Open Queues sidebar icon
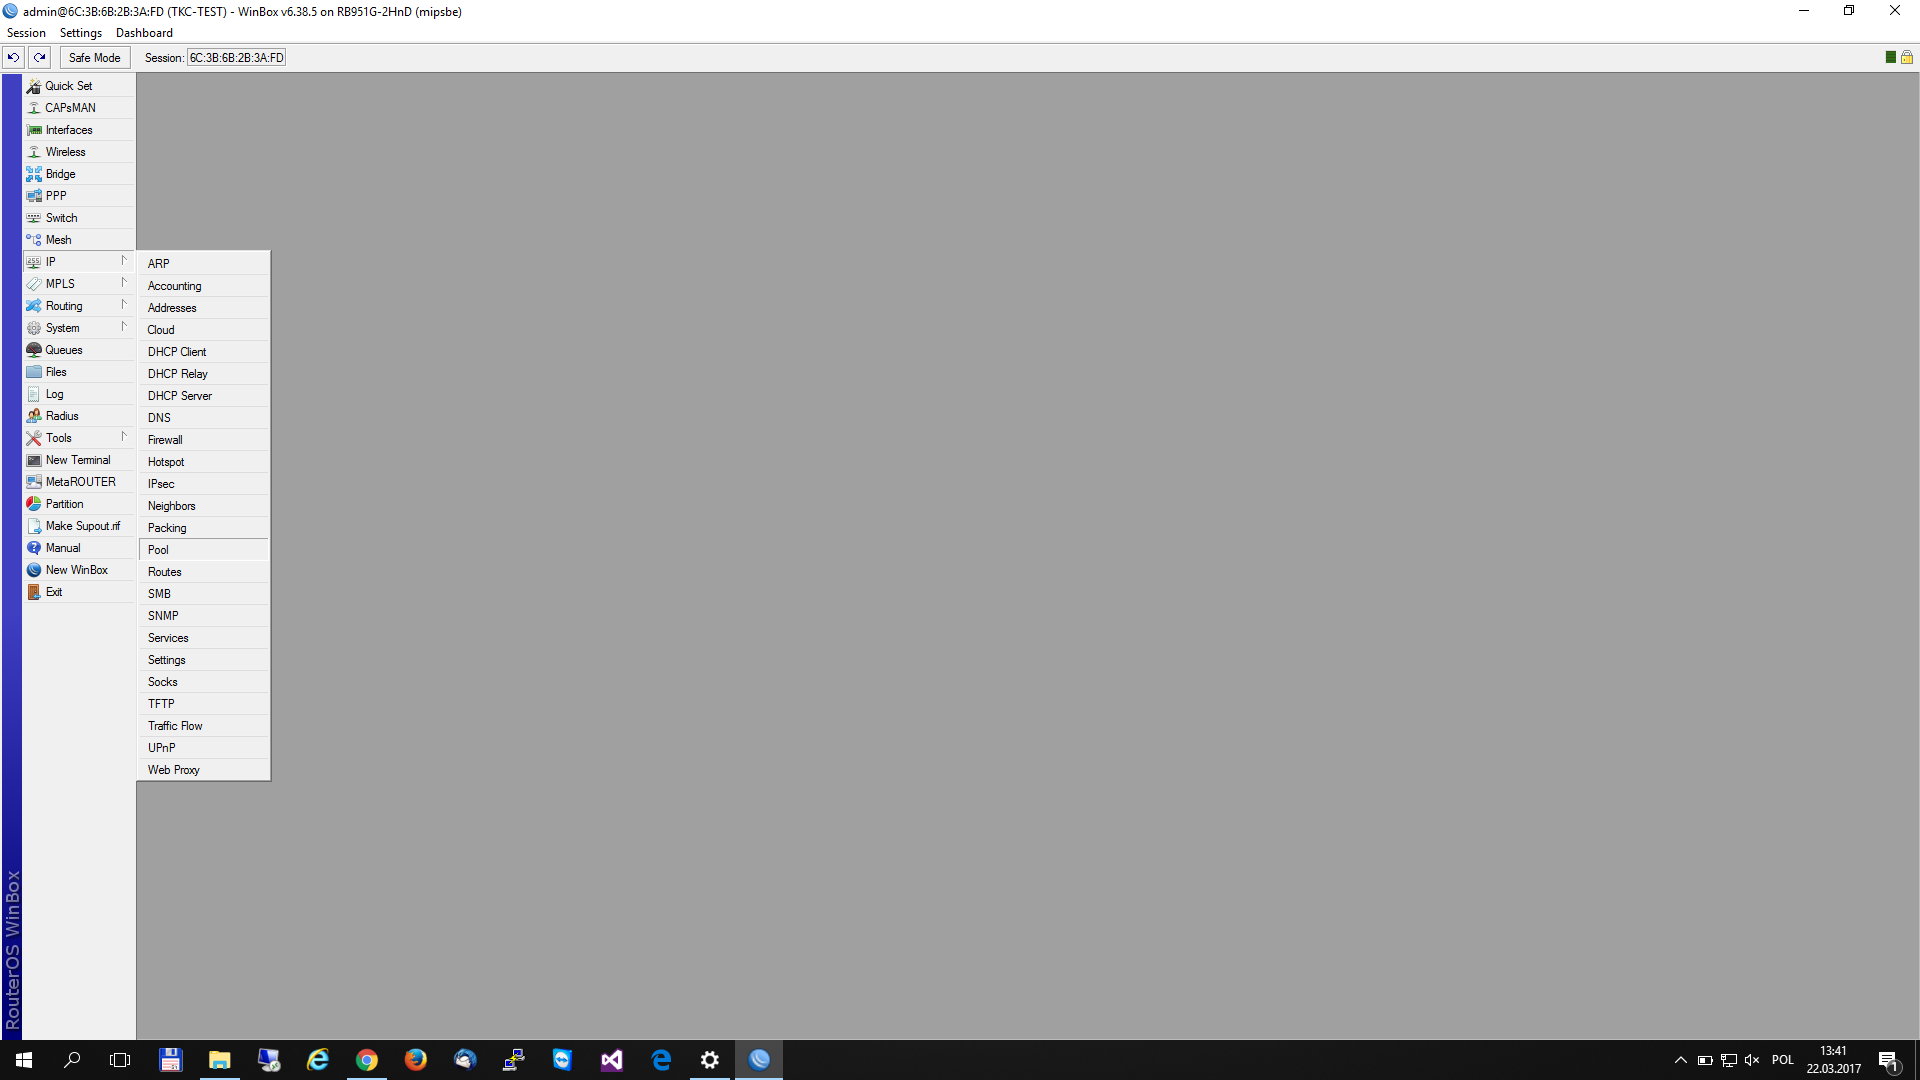The image size is (1920, 1080). [x=34, y=350]
